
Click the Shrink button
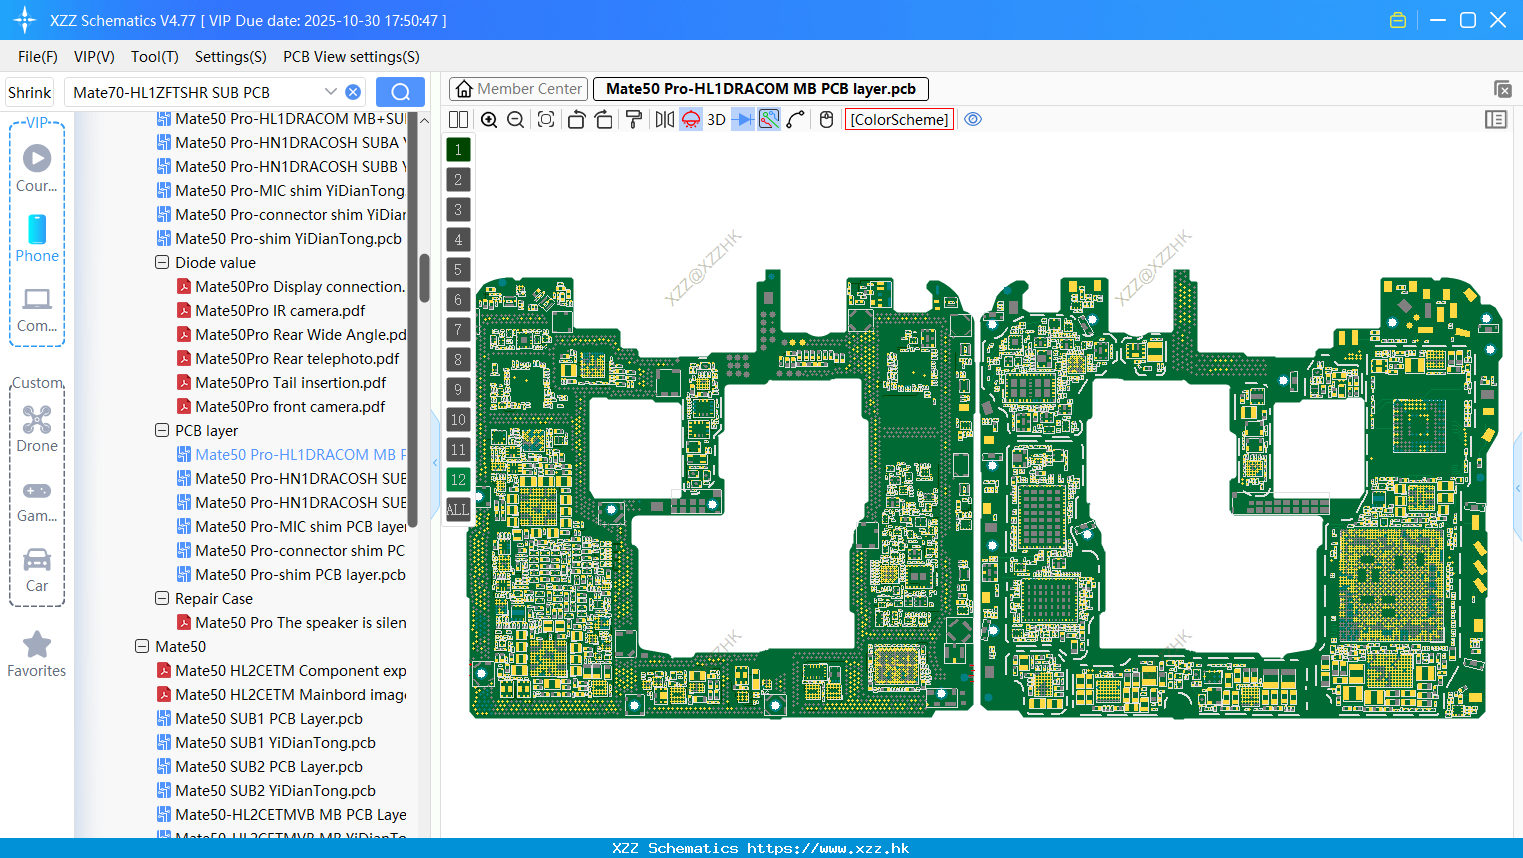[29, 92]
